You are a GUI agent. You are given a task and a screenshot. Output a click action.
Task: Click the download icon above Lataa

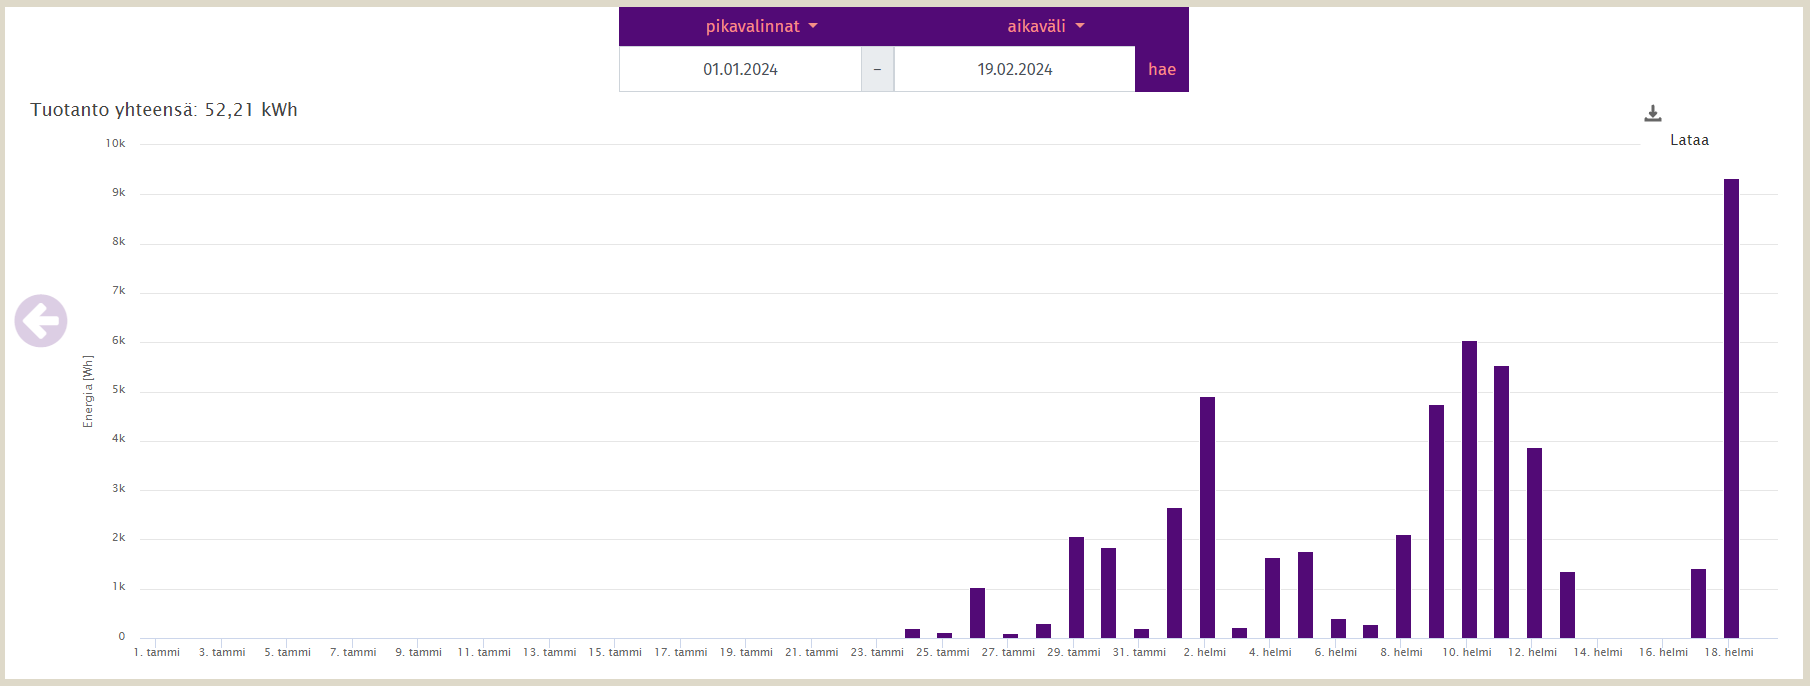[x=1652, y=114]
